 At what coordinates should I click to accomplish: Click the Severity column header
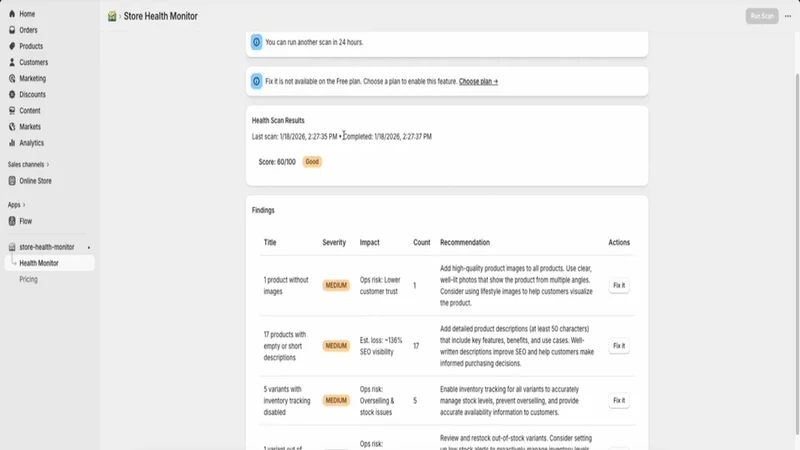[334, 242]
